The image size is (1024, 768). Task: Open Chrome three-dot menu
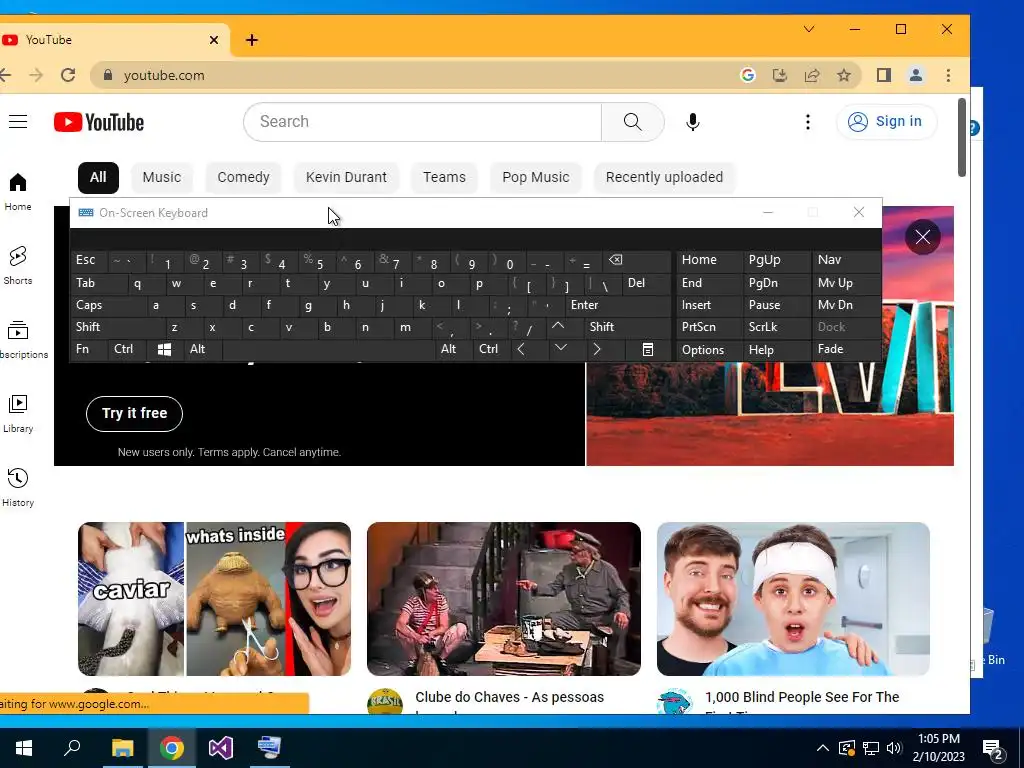click(948, 75)
